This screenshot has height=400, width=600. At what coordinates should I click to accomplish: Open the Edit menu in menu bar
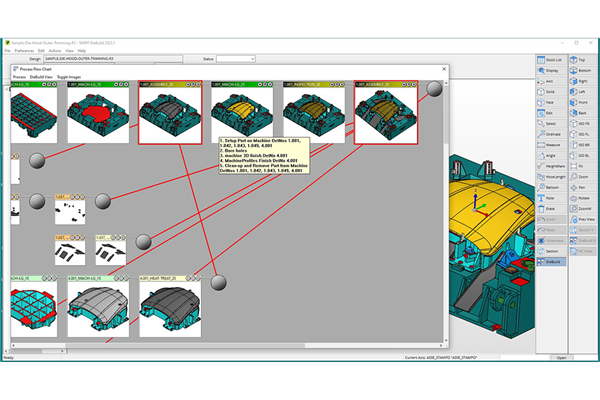(x=41, y=51)
